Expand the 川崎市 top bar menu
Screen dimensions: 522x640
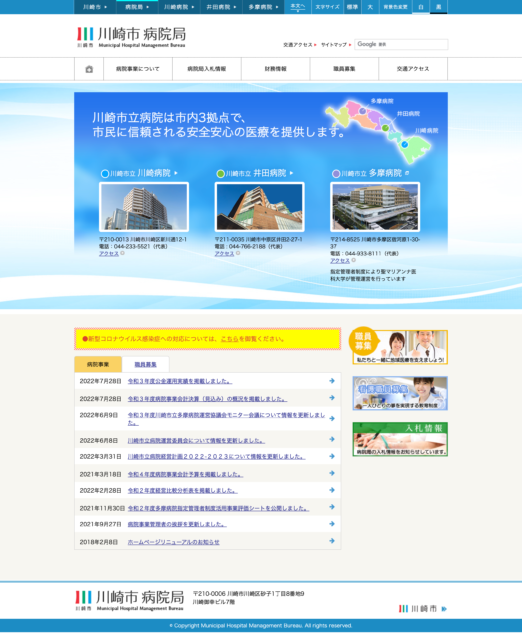[95, 7]
